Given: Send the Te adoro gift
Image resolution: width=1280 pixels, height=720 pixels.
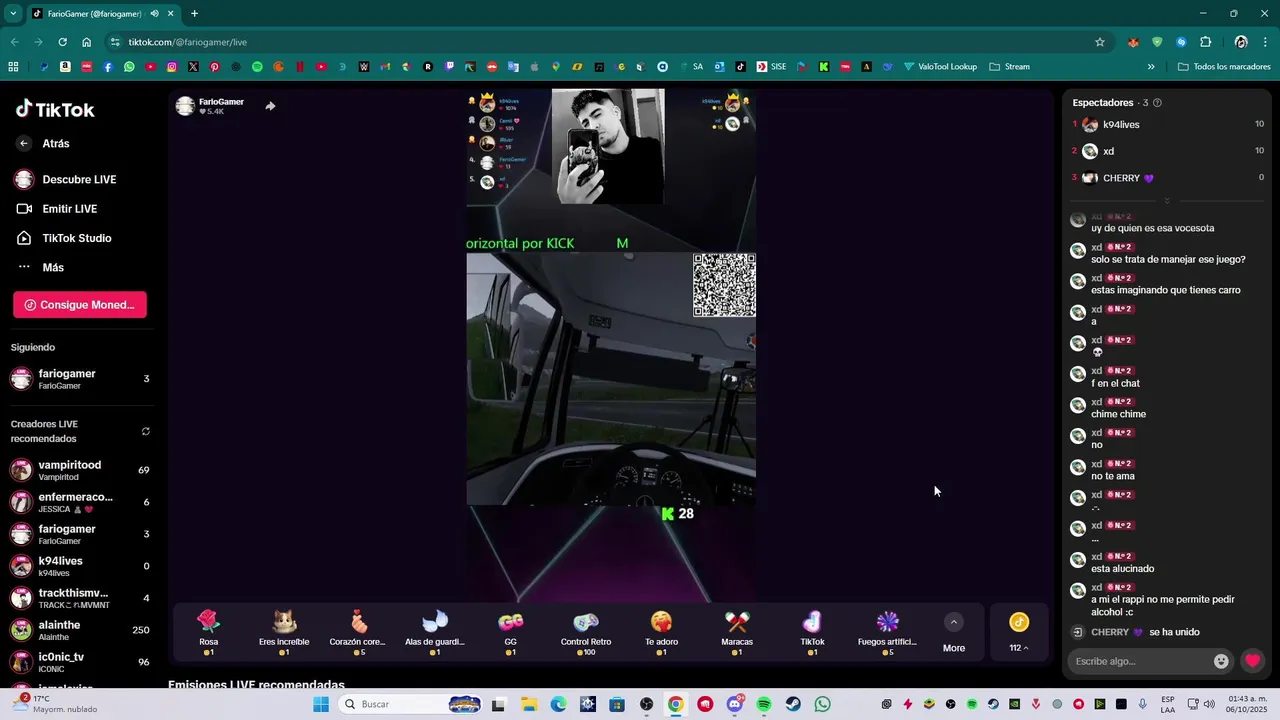Looking at the screenshot, I should [x=661, y=632].
